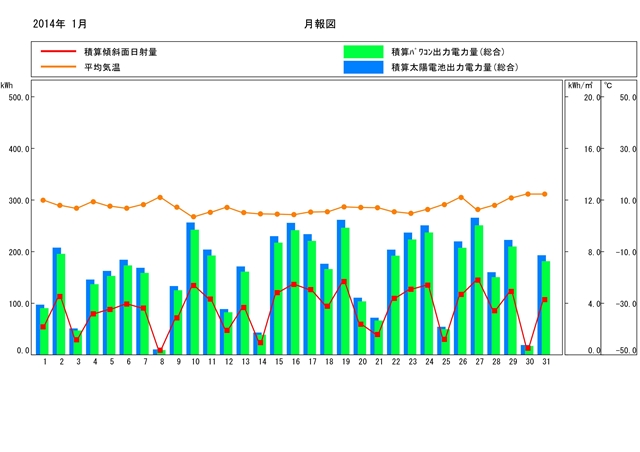Click the 300.0 value on kWh axis

point(19,201)
